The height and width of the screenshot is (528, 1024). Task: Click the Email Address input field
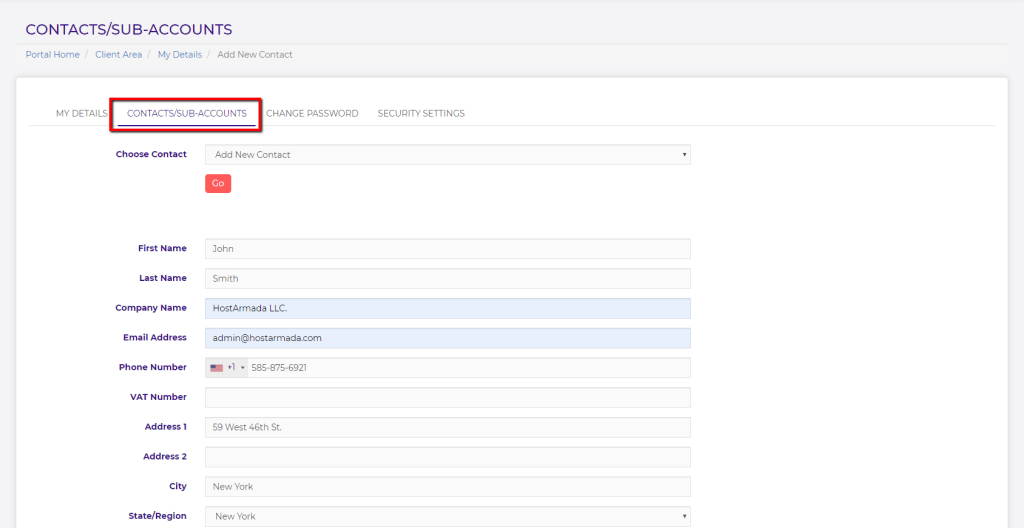pos(447,338)
